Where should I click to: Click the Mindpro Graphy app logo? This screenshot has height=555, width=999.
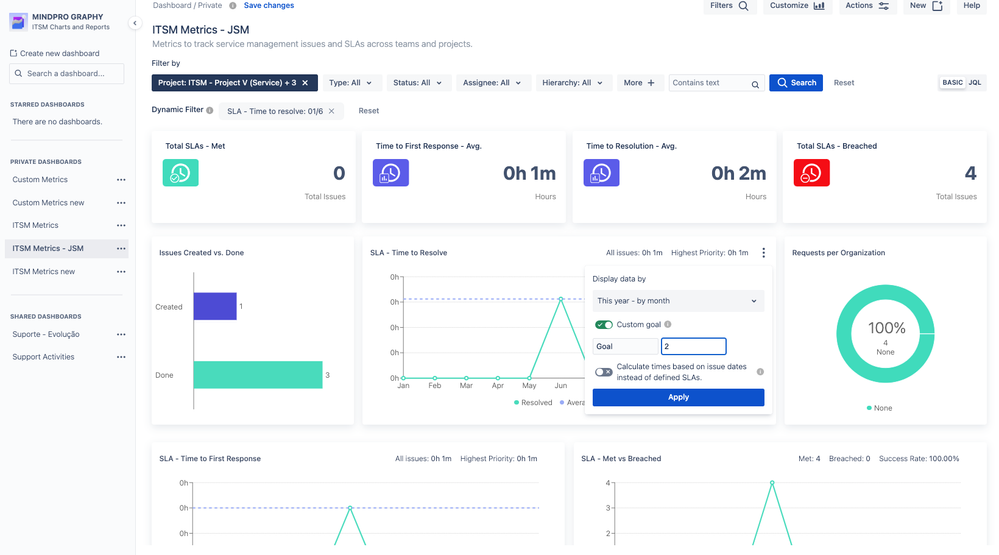click(18, 22)
